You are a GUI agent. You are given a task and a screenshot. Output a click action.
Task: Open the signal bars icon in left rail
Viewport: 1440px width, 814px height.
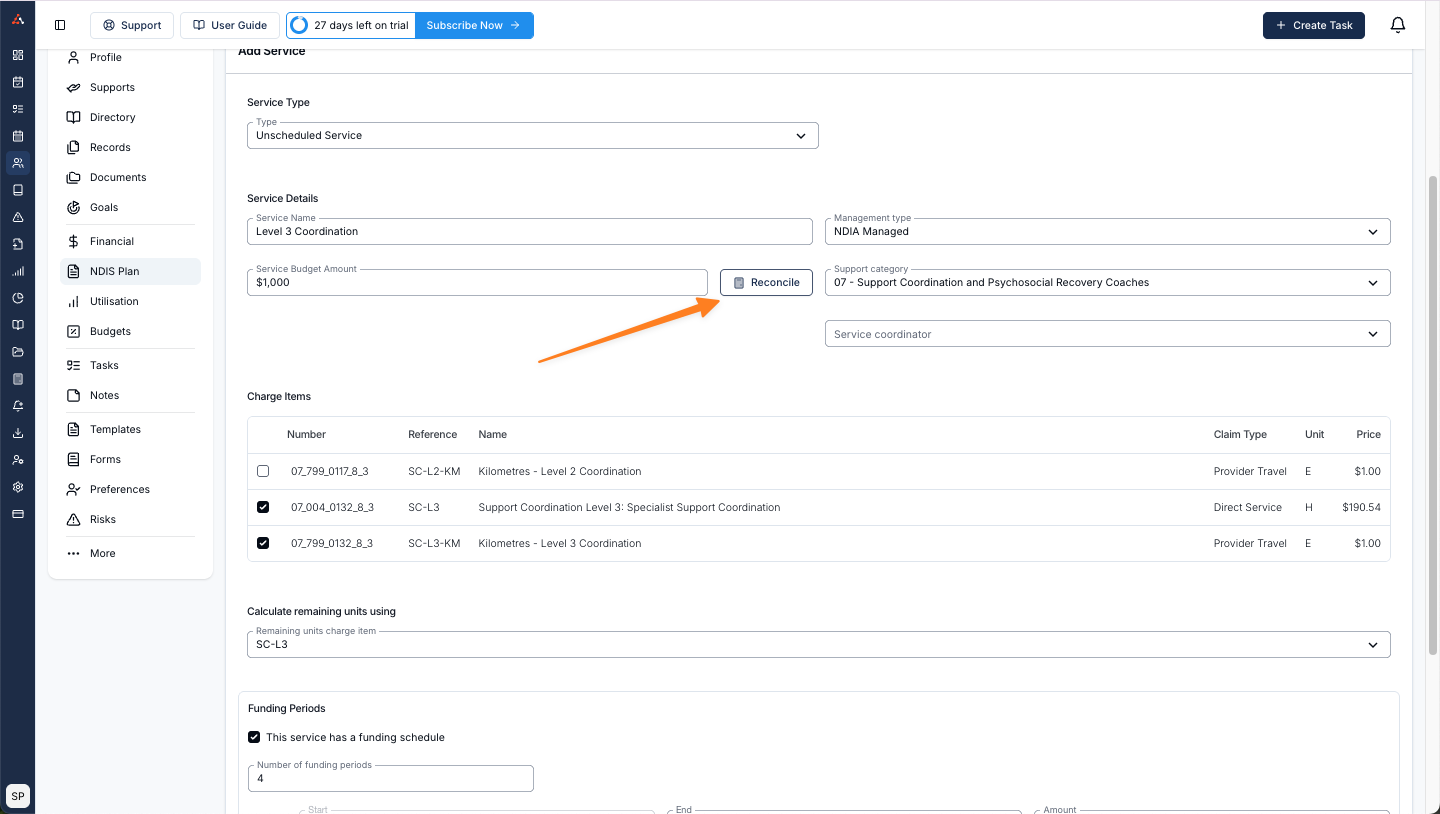(x=17, y=271)
